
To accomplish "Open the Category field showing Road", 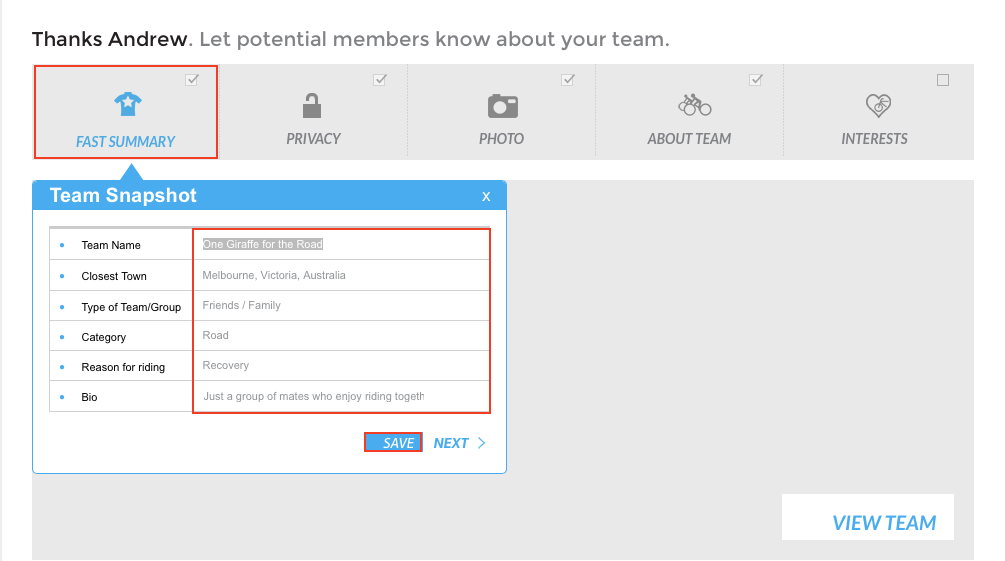I will [341, 335].
